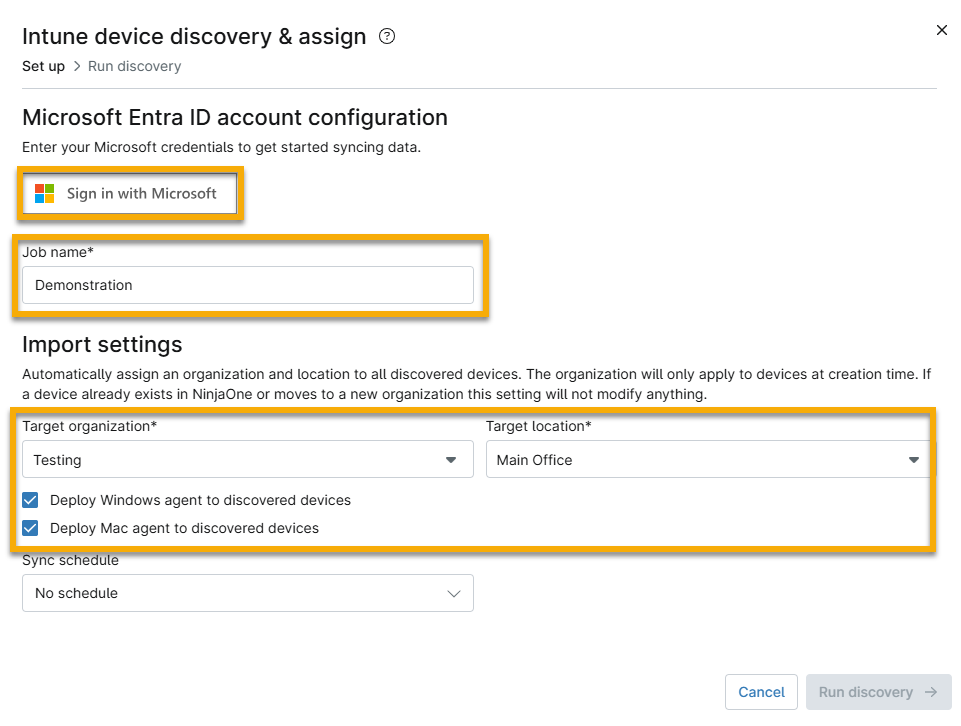The height and width of the screenshot is (726, 961).
Task: Click Microsoft Entra ID account configuration heading
Action: tap(235, 118)
